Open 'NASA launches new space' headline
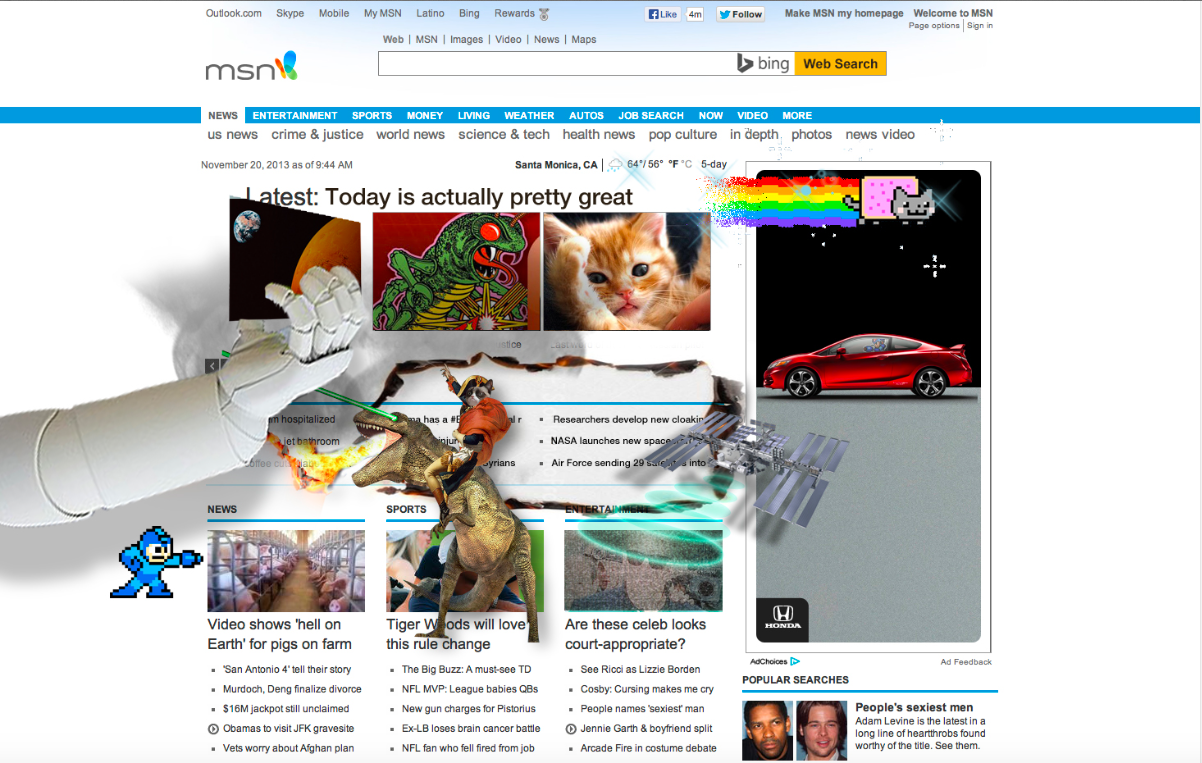Viewport: 1202px width, 763px height. pyautogui.click(x=610, y=441)
